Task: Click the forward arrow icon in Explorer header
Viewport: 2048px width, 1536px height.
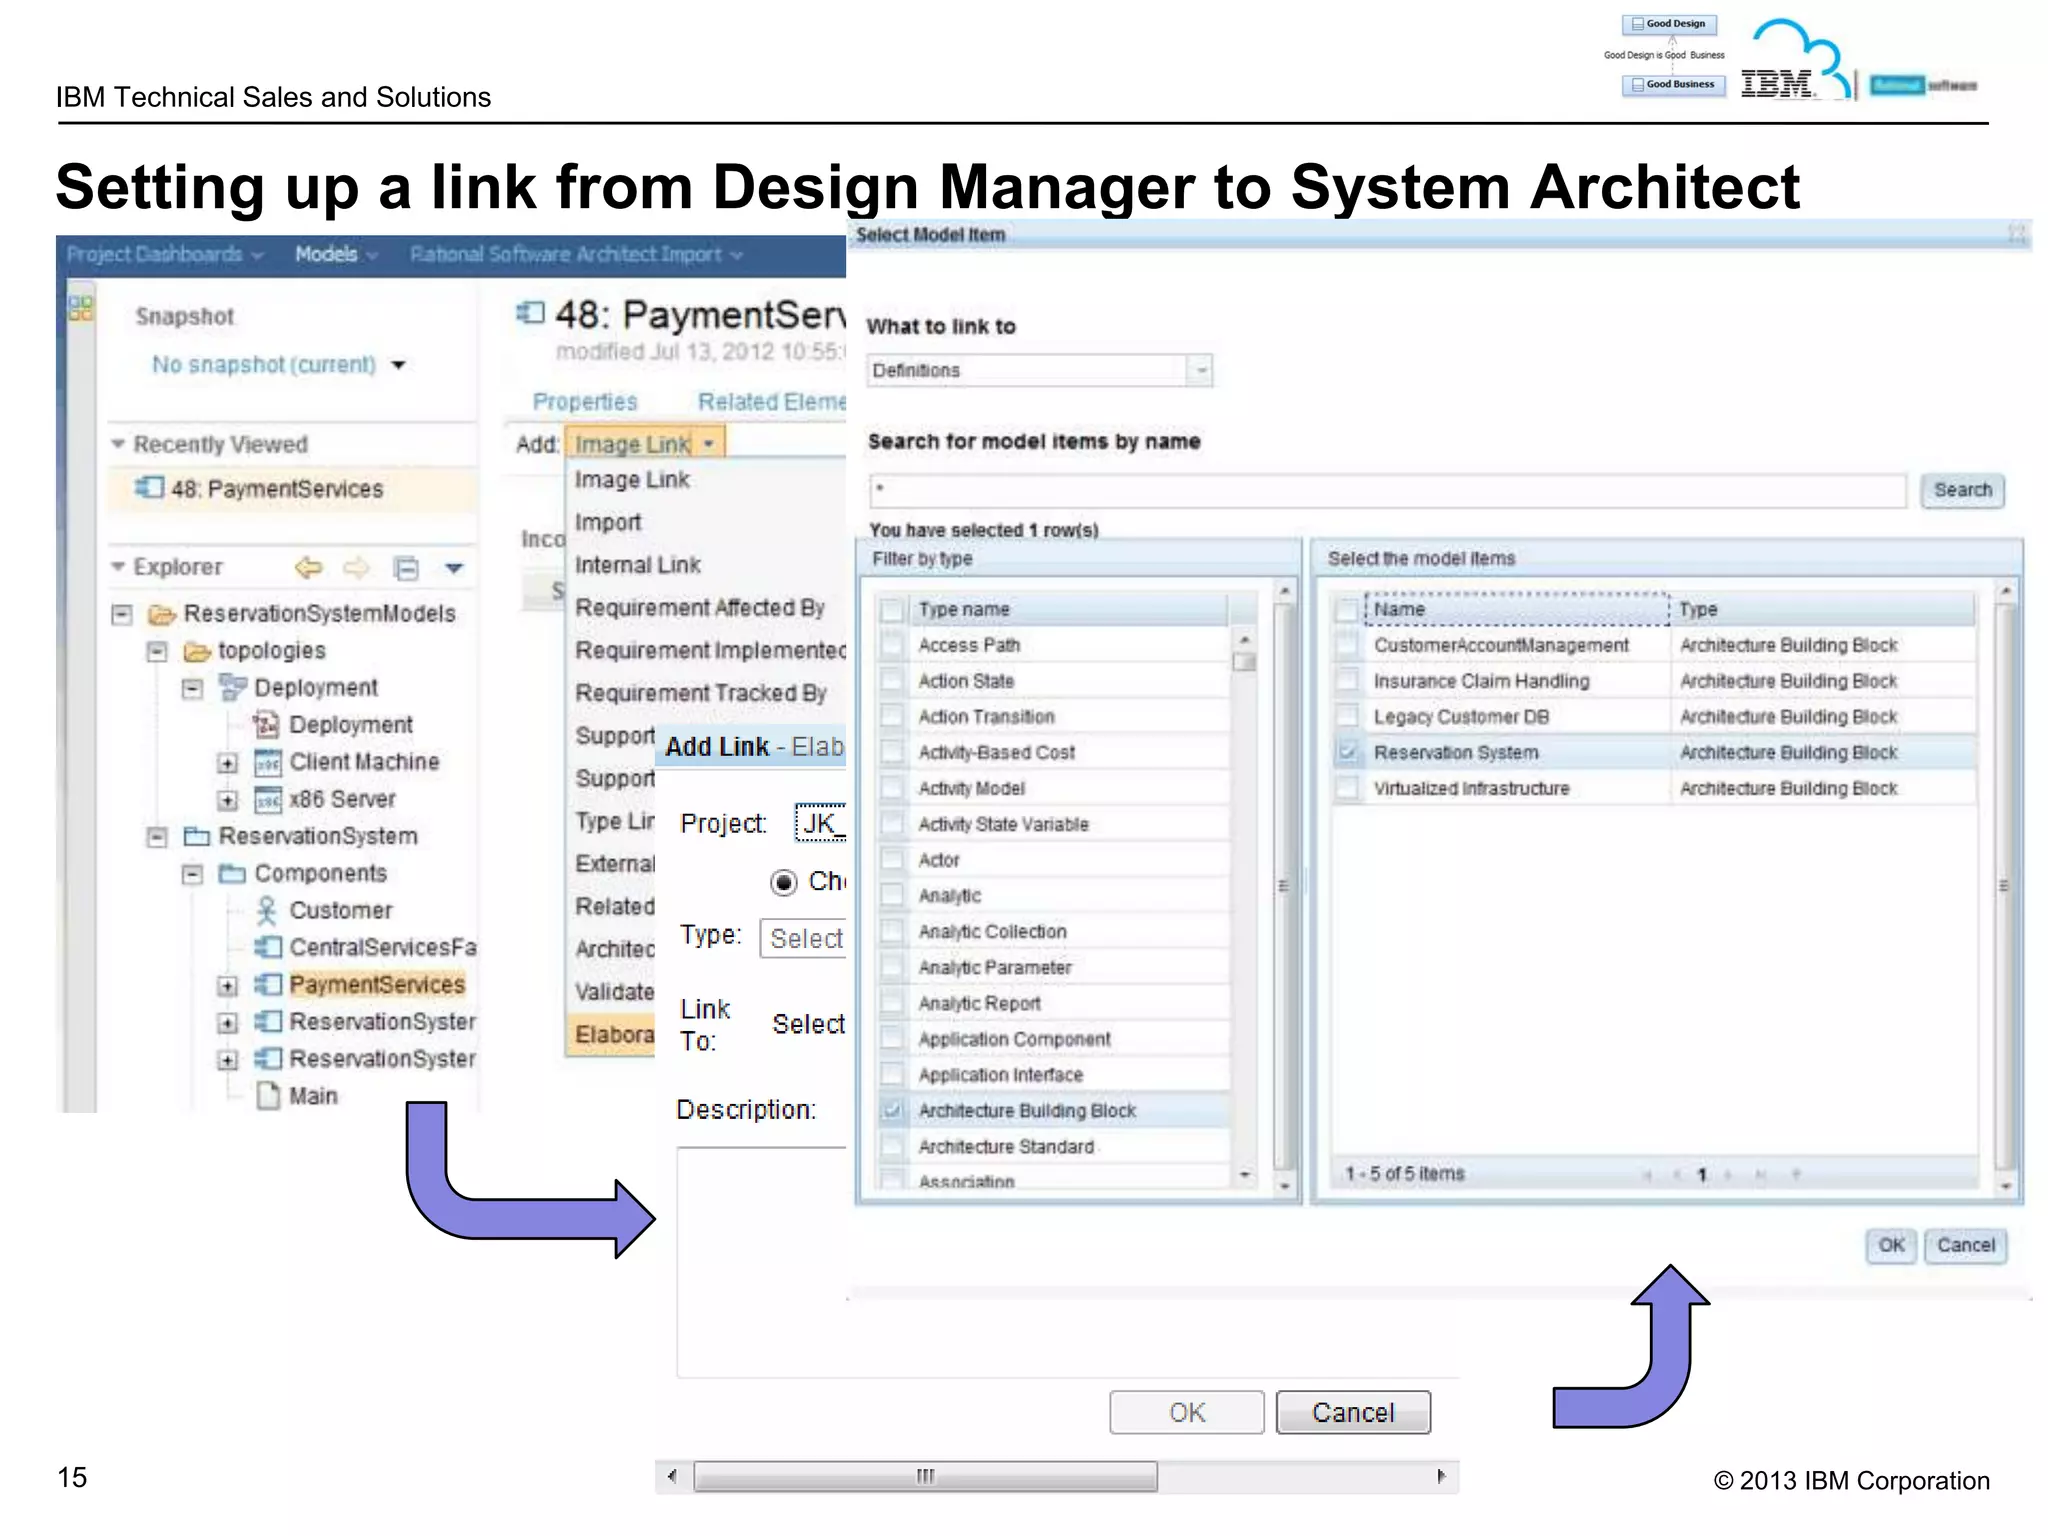Action: [x=356, y=568]
